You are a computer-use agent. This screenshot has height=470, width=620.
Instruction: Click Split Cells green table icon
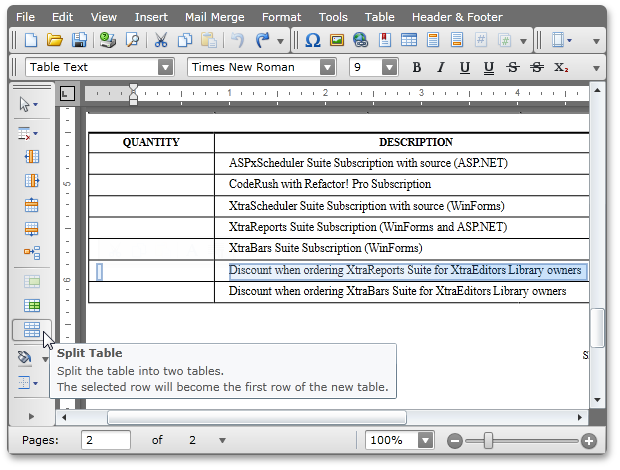click(x=32, y=306)
